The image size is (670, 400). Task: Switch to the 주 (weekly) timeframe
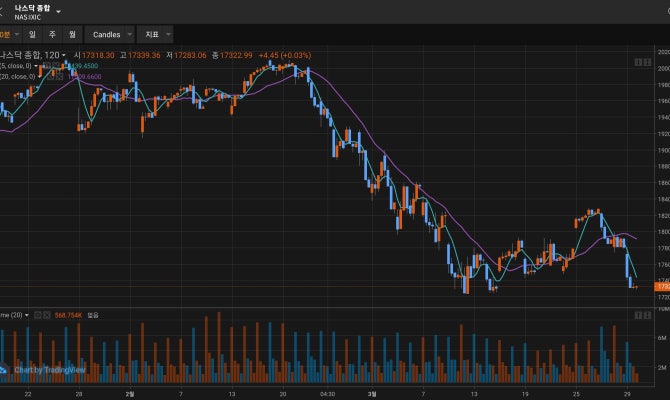pyautogui.click(x=52, y=33)
